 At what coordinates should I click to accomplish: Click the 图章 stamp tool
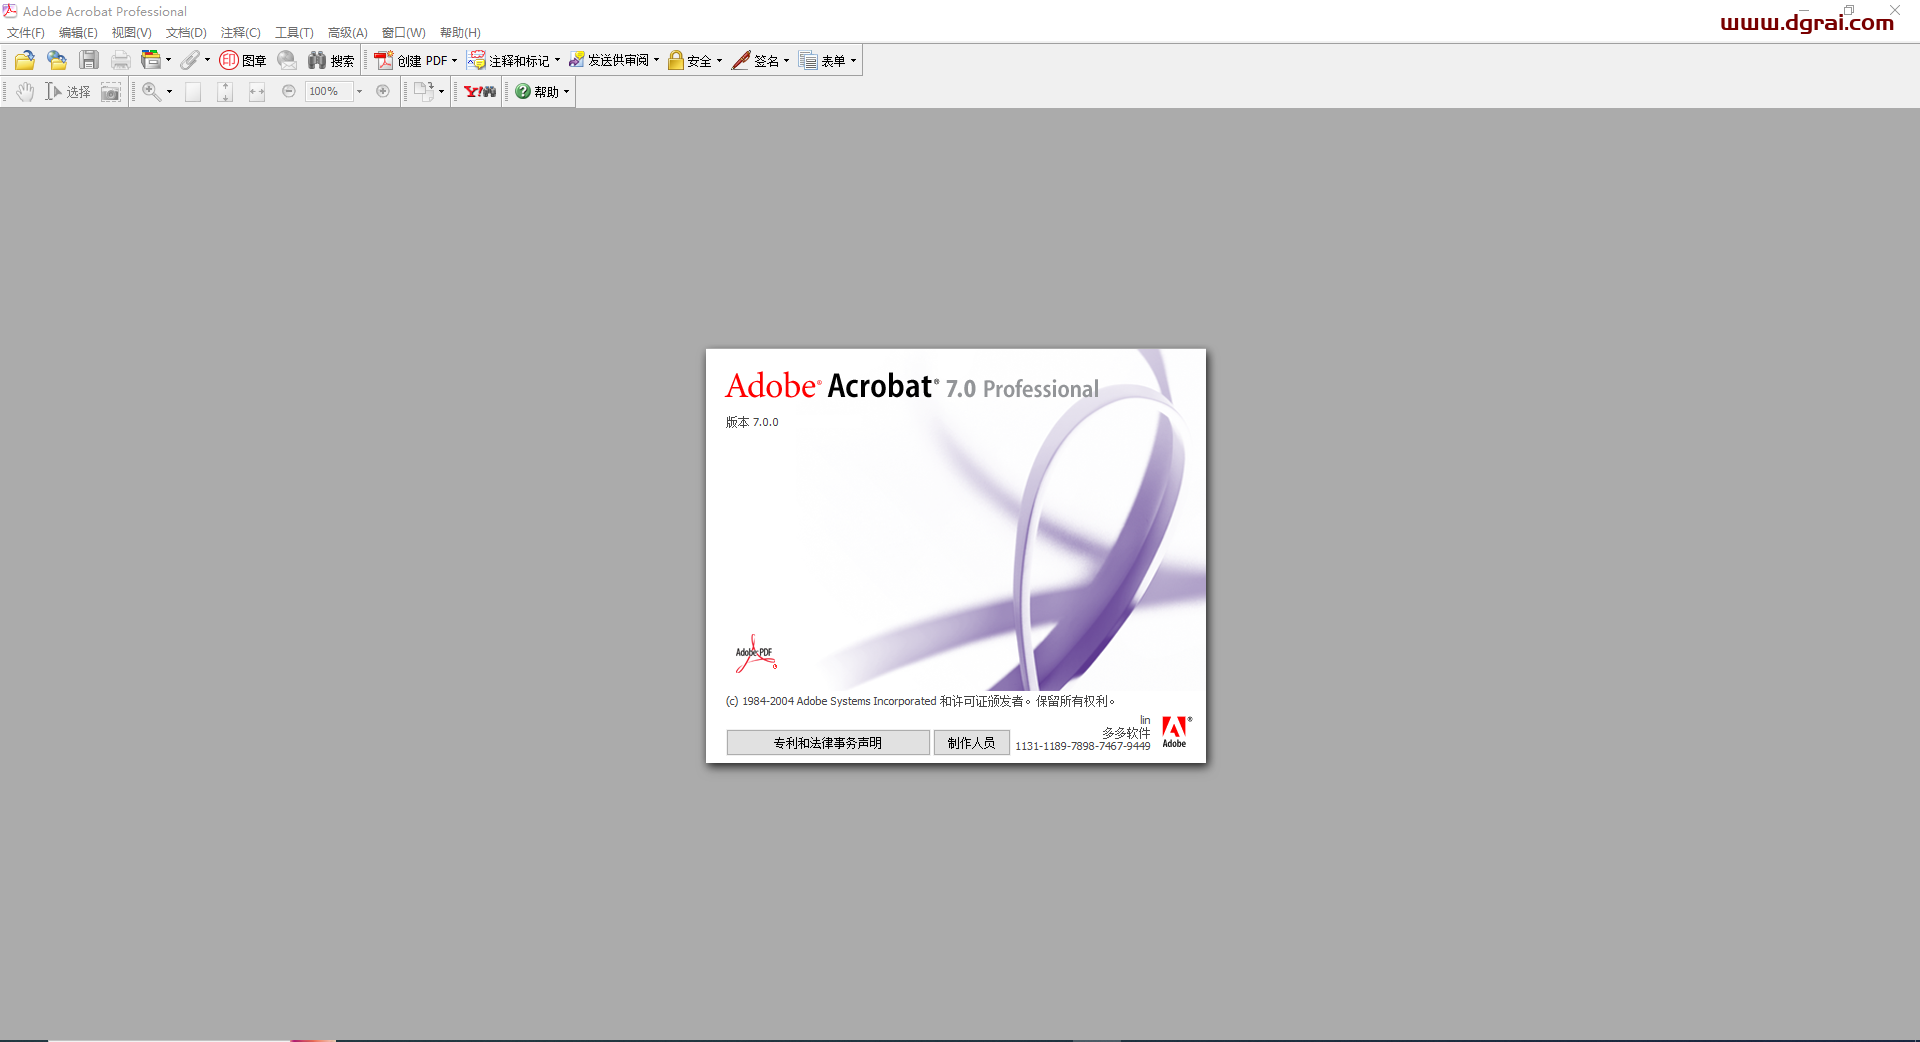pyautogui.click(x=243, y=60)
